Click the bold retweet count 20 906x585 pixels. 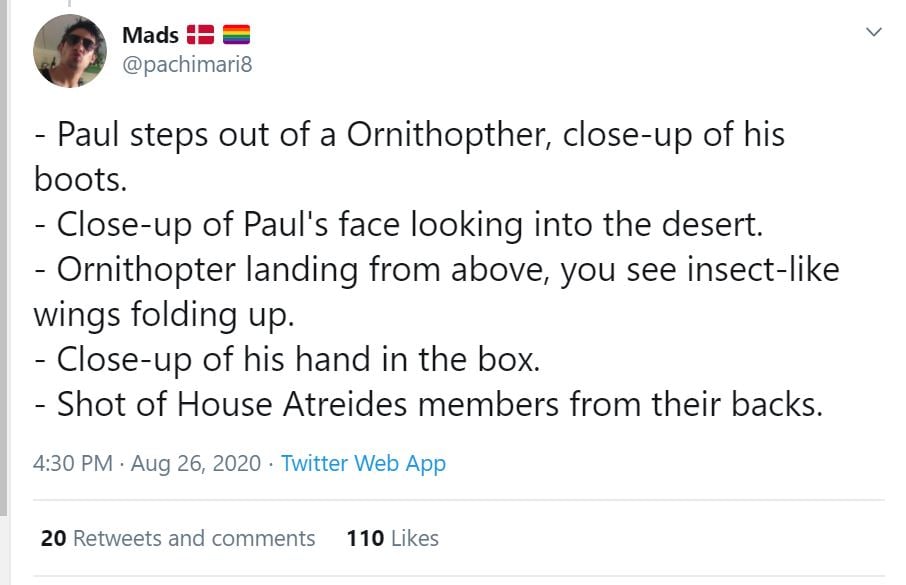tap(53, 538)
